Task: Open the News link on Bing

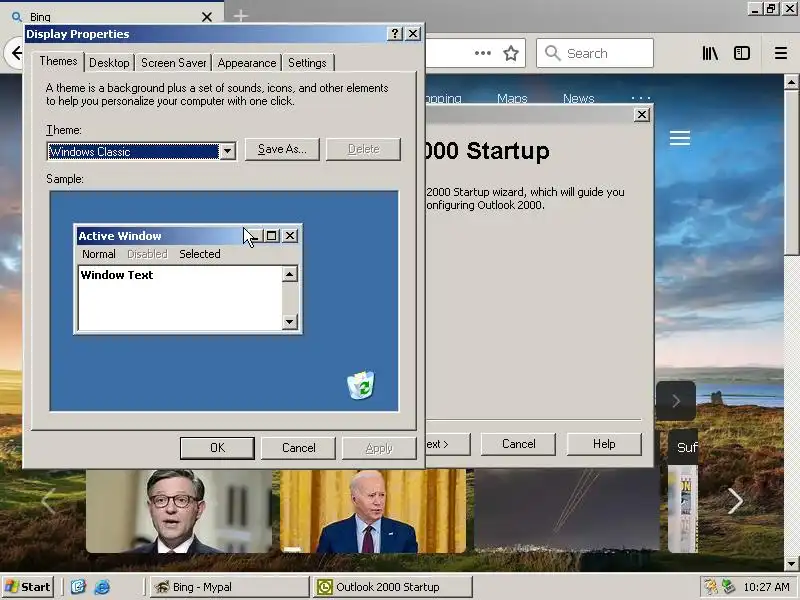Action: pyautogui.click(x=579, y=98)
